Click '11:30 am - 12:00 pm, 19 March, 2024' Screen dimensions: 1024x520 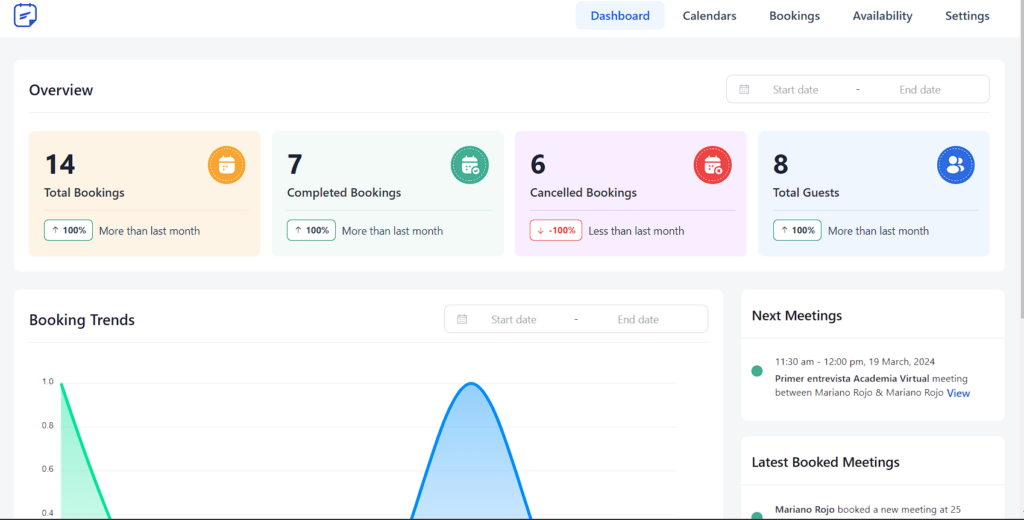[855, 361]
